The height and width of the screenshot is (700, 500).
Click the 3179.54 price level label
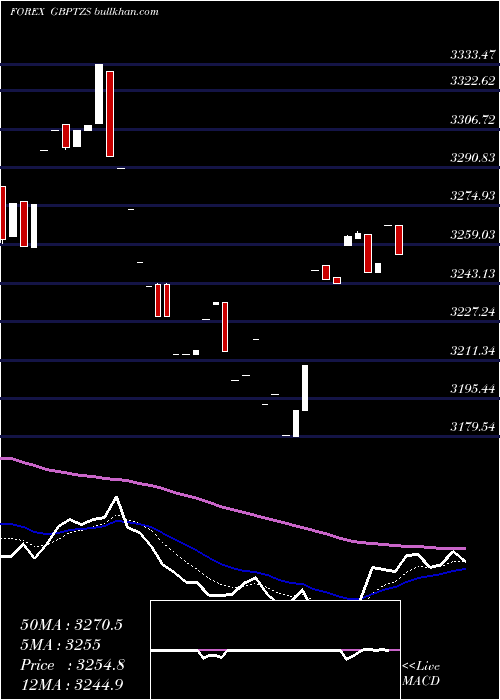pyautogui.click(x=473, y=427)
